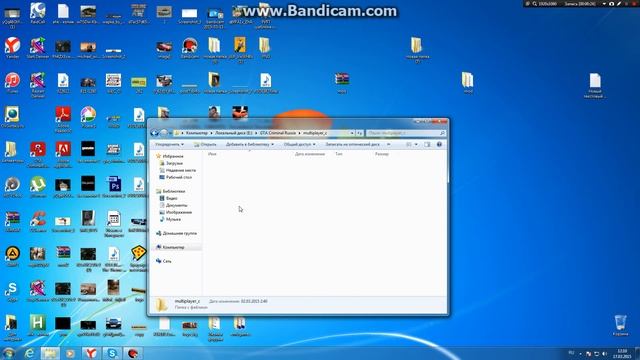This screenshot has height=360, width=640.
Task: Select the RaidCall desktop icon
Action: tap(38, 13)
